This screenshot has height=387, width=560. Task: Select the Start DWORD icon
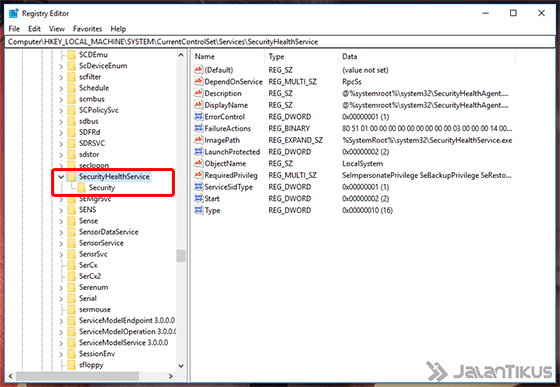point(198,198)
